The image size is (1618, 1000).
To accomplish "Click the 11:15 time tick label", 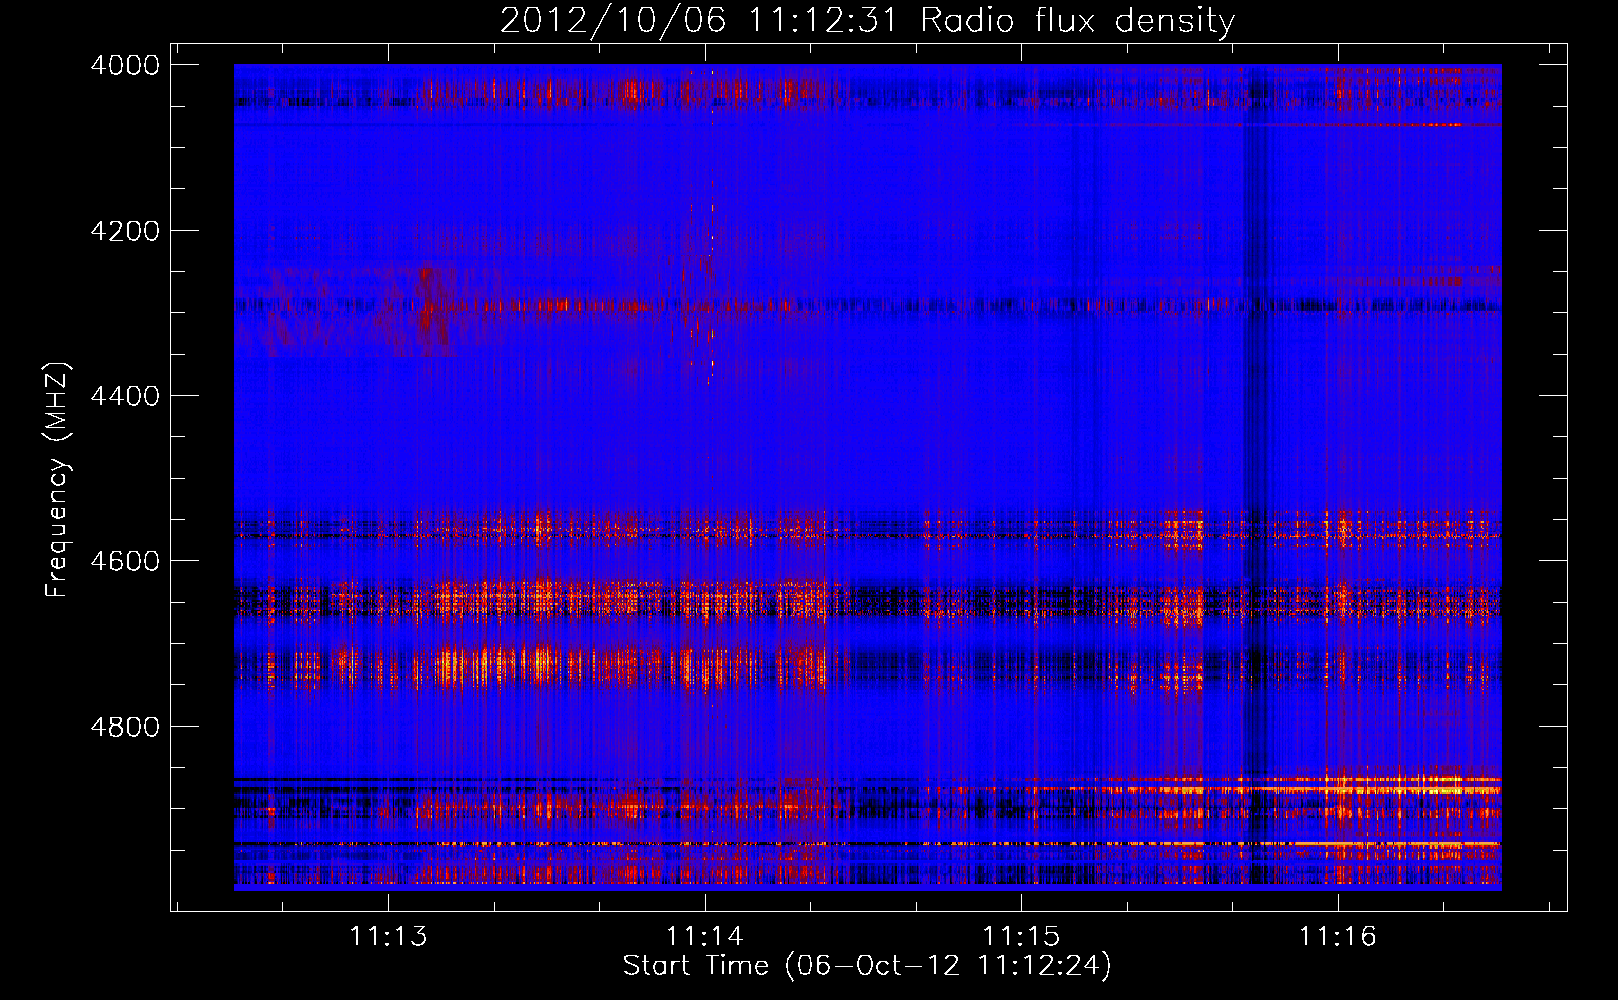I will pos(1021,936).
